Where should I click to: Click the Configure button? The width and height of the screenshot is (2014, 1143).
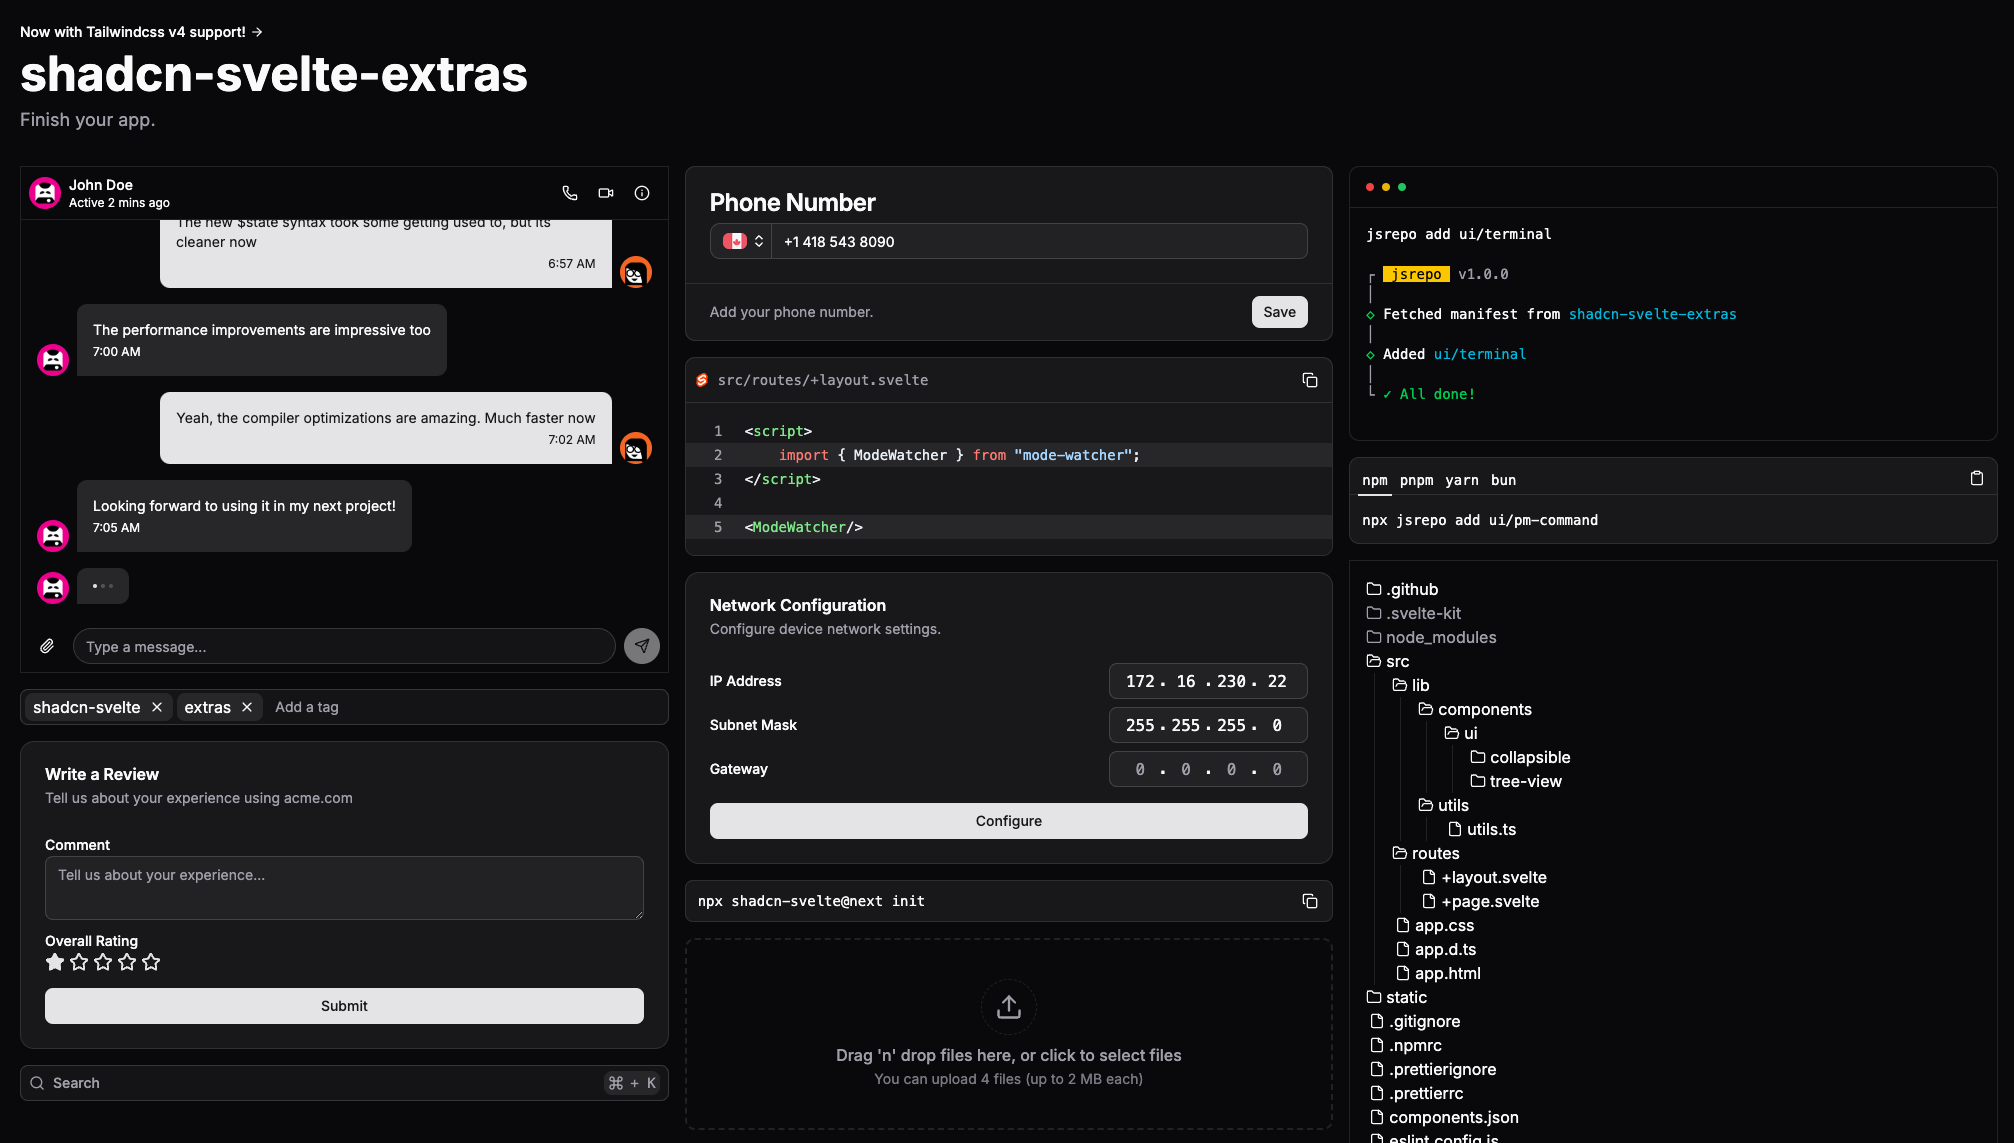[x=1008, y=821]
